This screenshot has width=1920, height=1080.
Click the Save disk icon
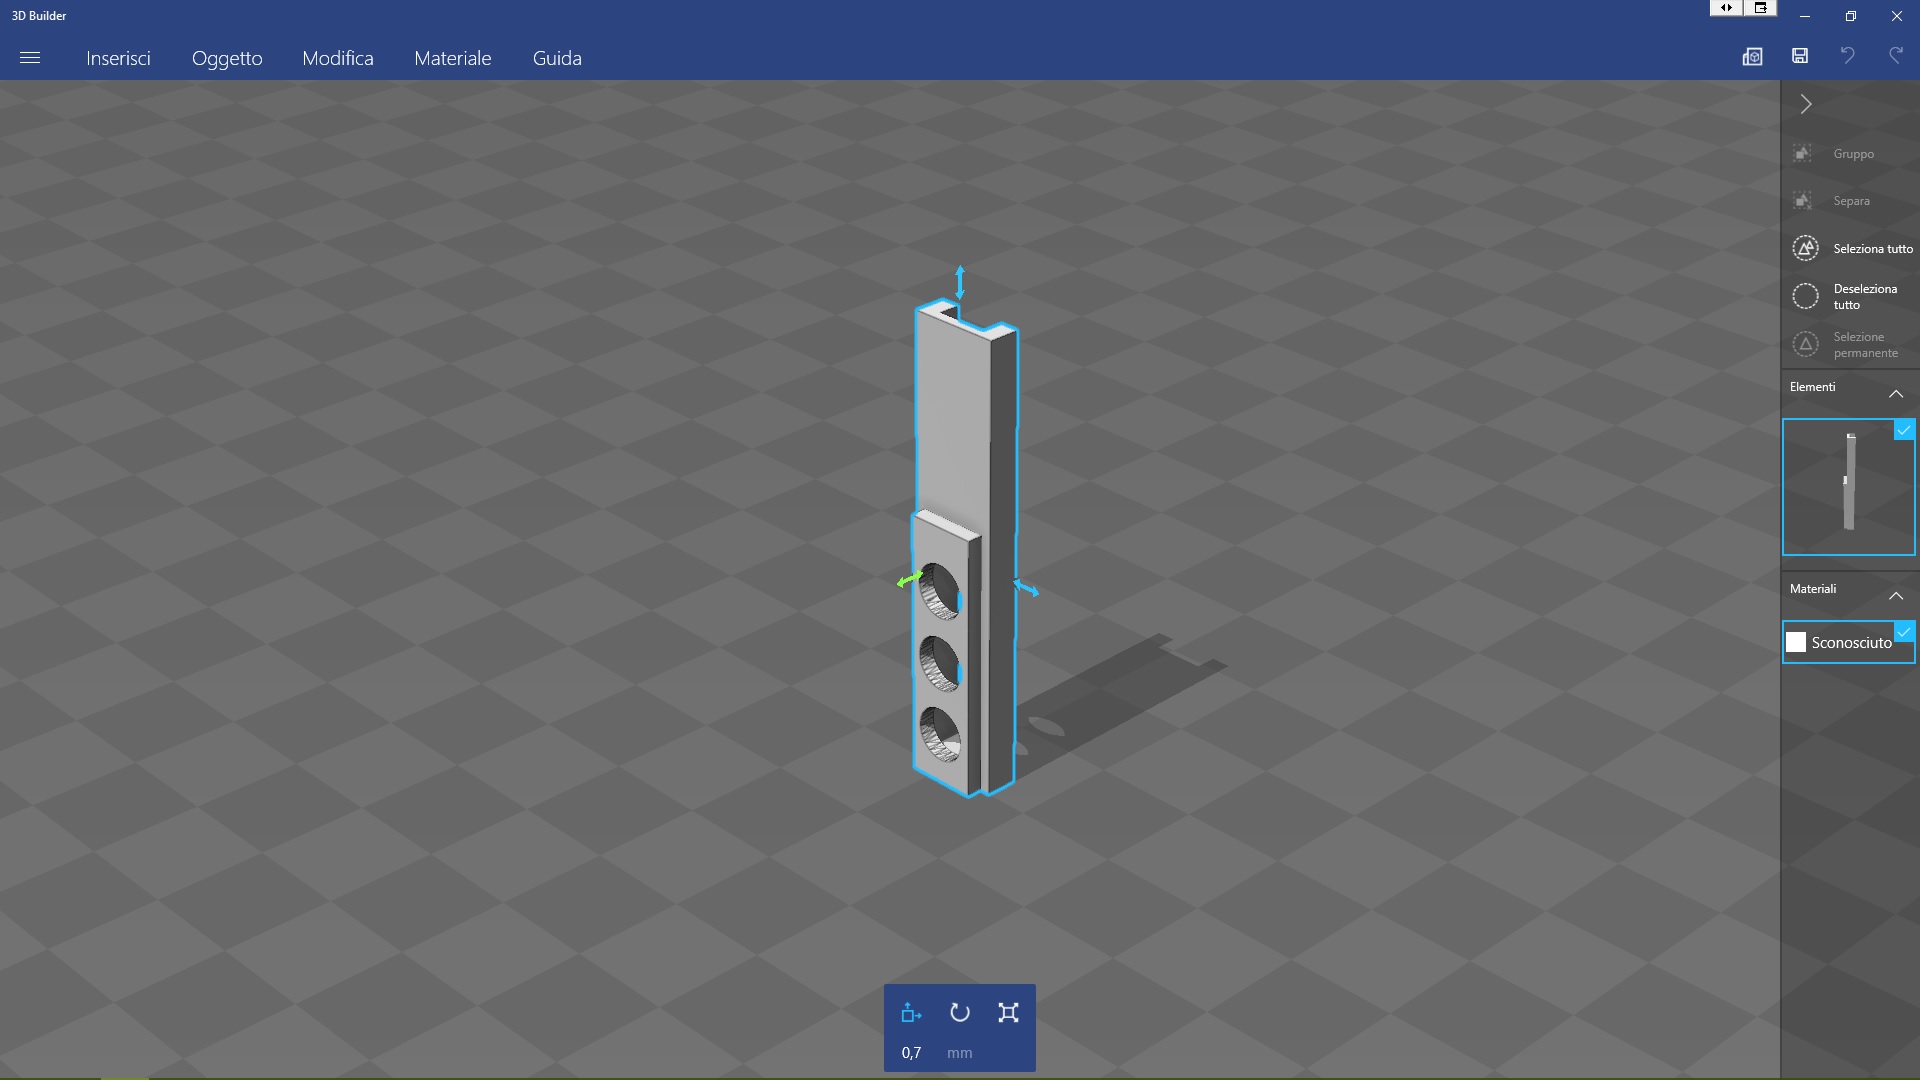(x=1800, y=56)
